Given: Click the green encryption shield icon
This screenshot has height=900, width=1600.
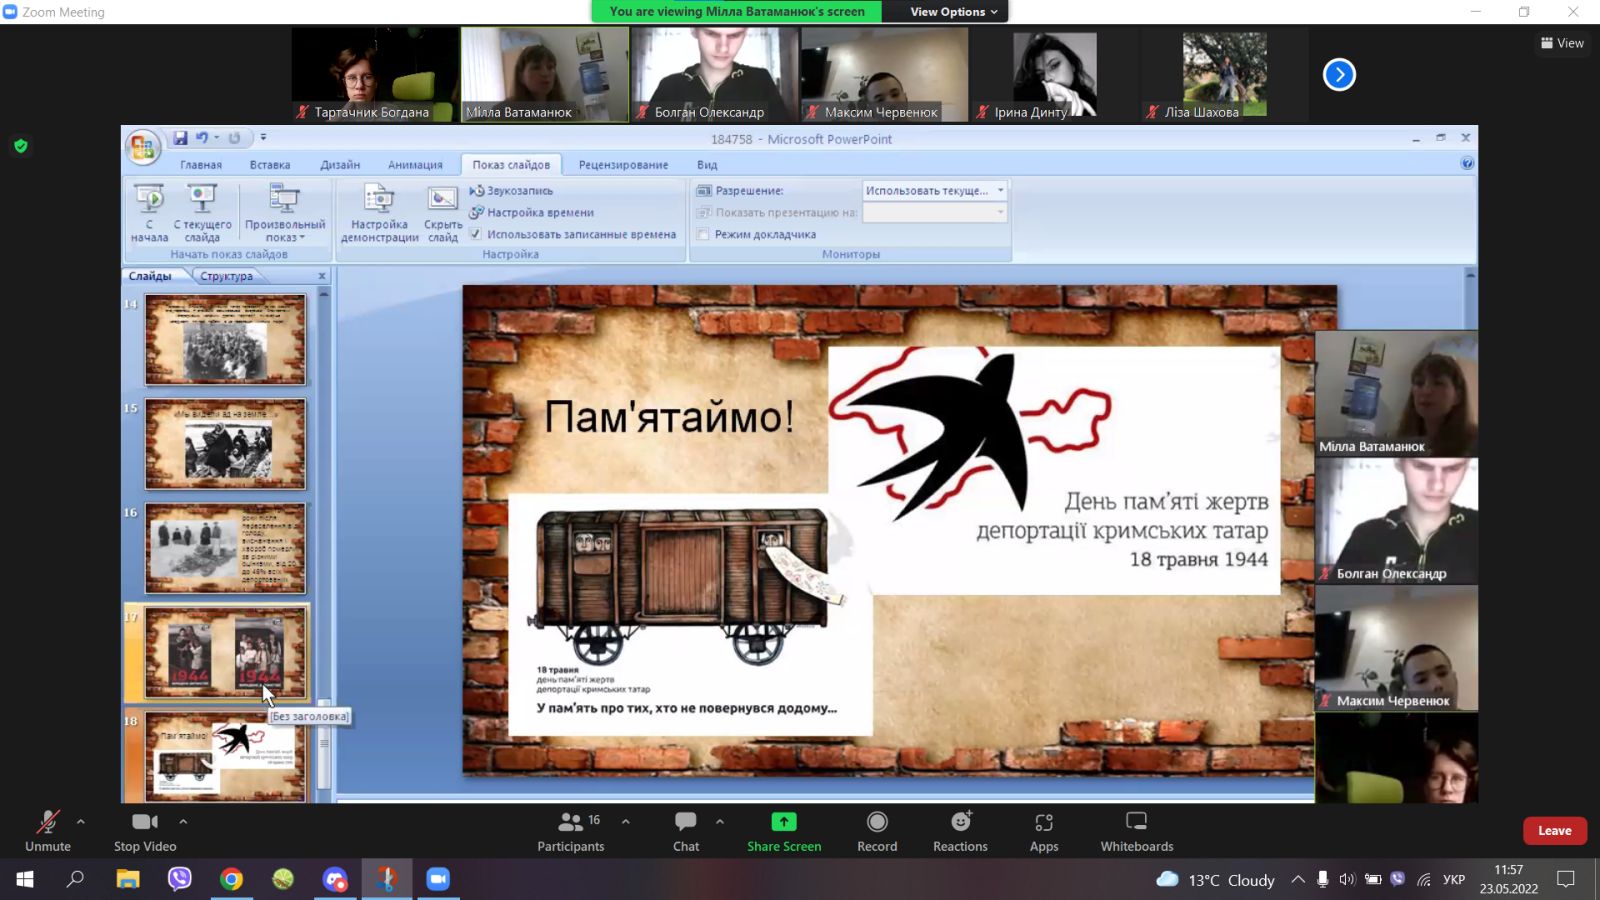Looking at the screenshot, I should coord(21,146).
